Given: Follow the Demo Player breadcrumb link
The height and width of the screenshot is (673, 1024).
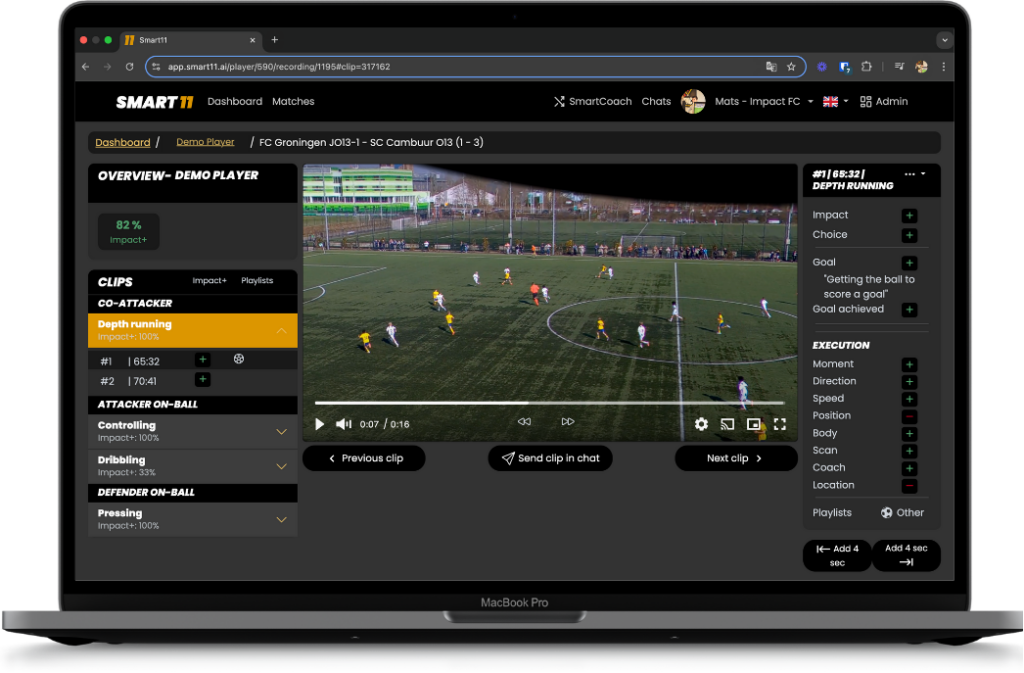Looking at the screenshot, I should [x=205, y=142].
